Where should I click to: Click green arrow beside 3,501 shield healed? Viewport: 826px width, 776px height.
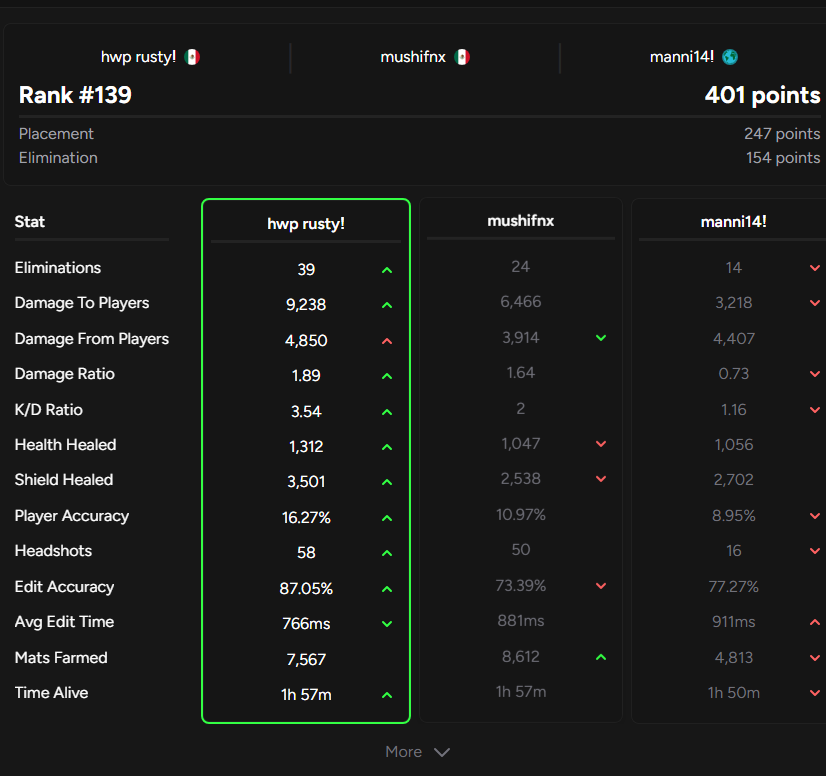(387, 482)
